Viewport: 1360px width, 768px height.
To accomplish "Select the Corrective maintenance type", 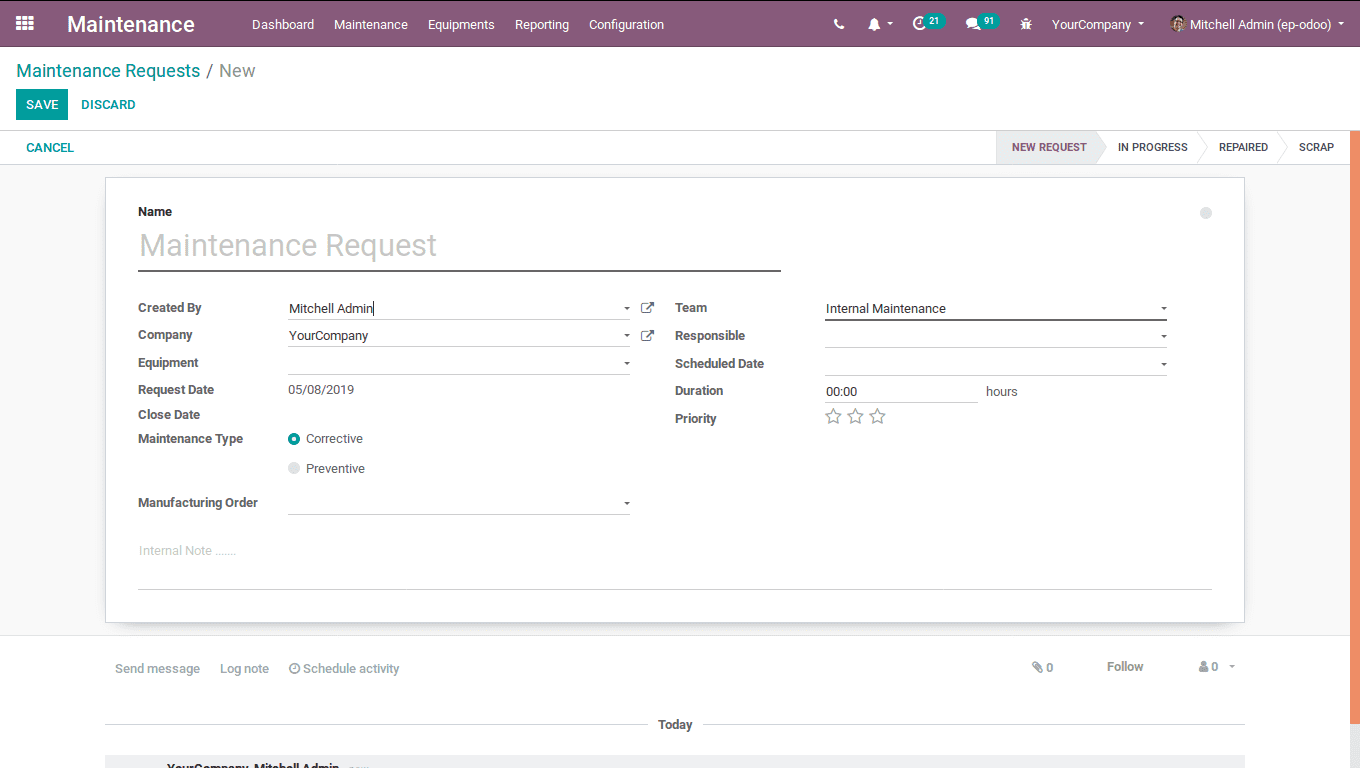I will [294, 439].
